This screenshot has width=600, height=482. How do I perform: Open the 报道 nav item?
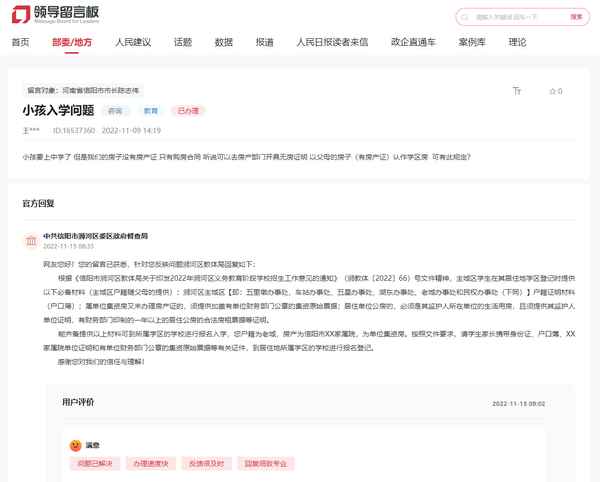tap(265, 42)
